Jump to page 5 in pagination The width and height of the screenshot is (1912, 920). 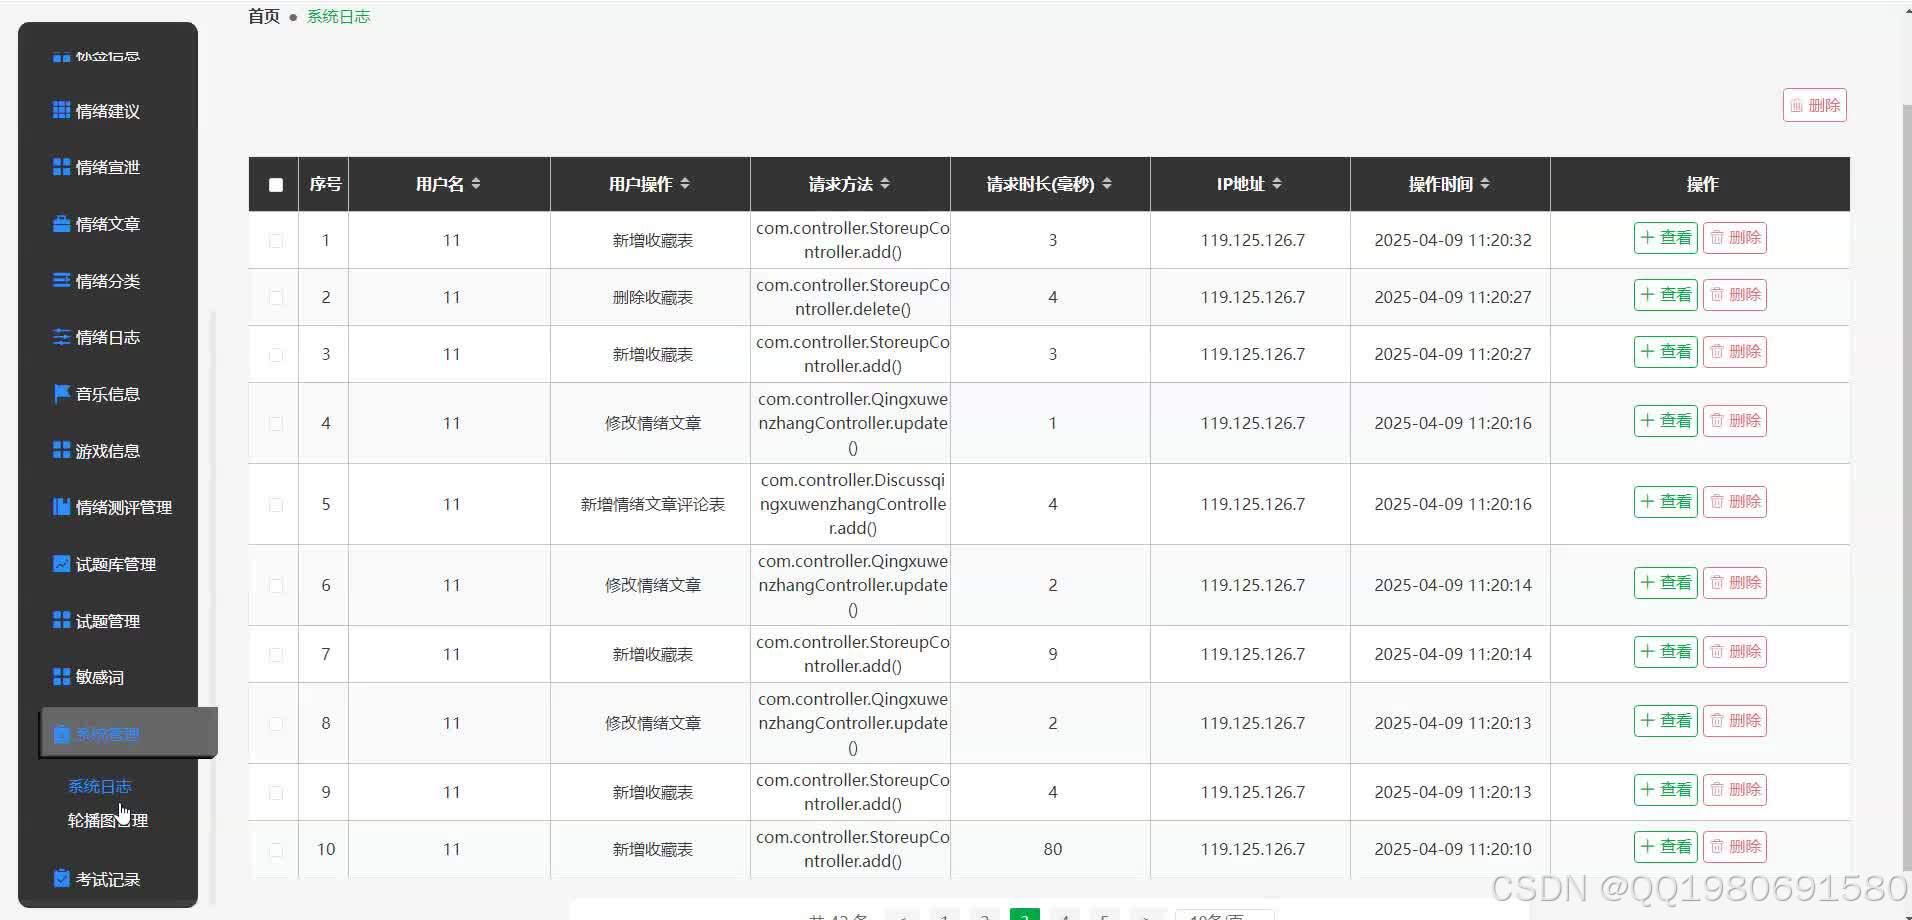[x=1105, y=915]
